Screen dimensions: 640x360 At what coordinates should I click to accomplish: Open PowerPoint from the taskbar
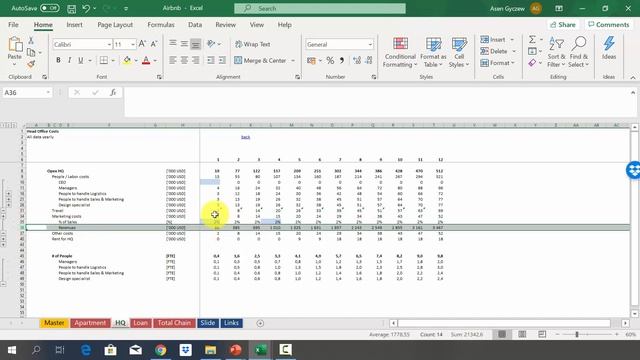[236, 350]
